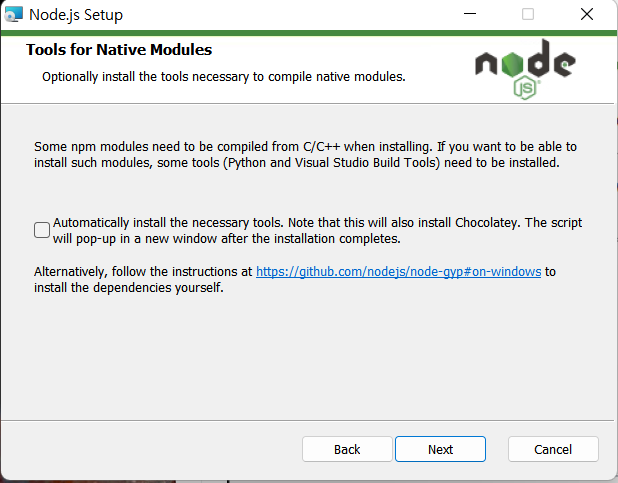Click the green hexagon letter in node logo

(512, 64)
